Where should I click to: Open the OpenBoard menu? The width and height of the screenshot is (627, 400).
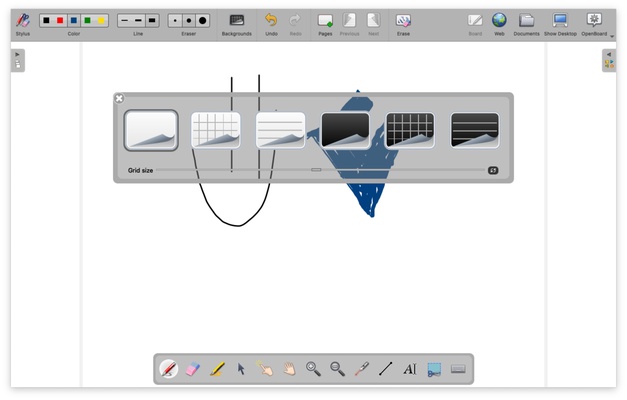(595, 24)
